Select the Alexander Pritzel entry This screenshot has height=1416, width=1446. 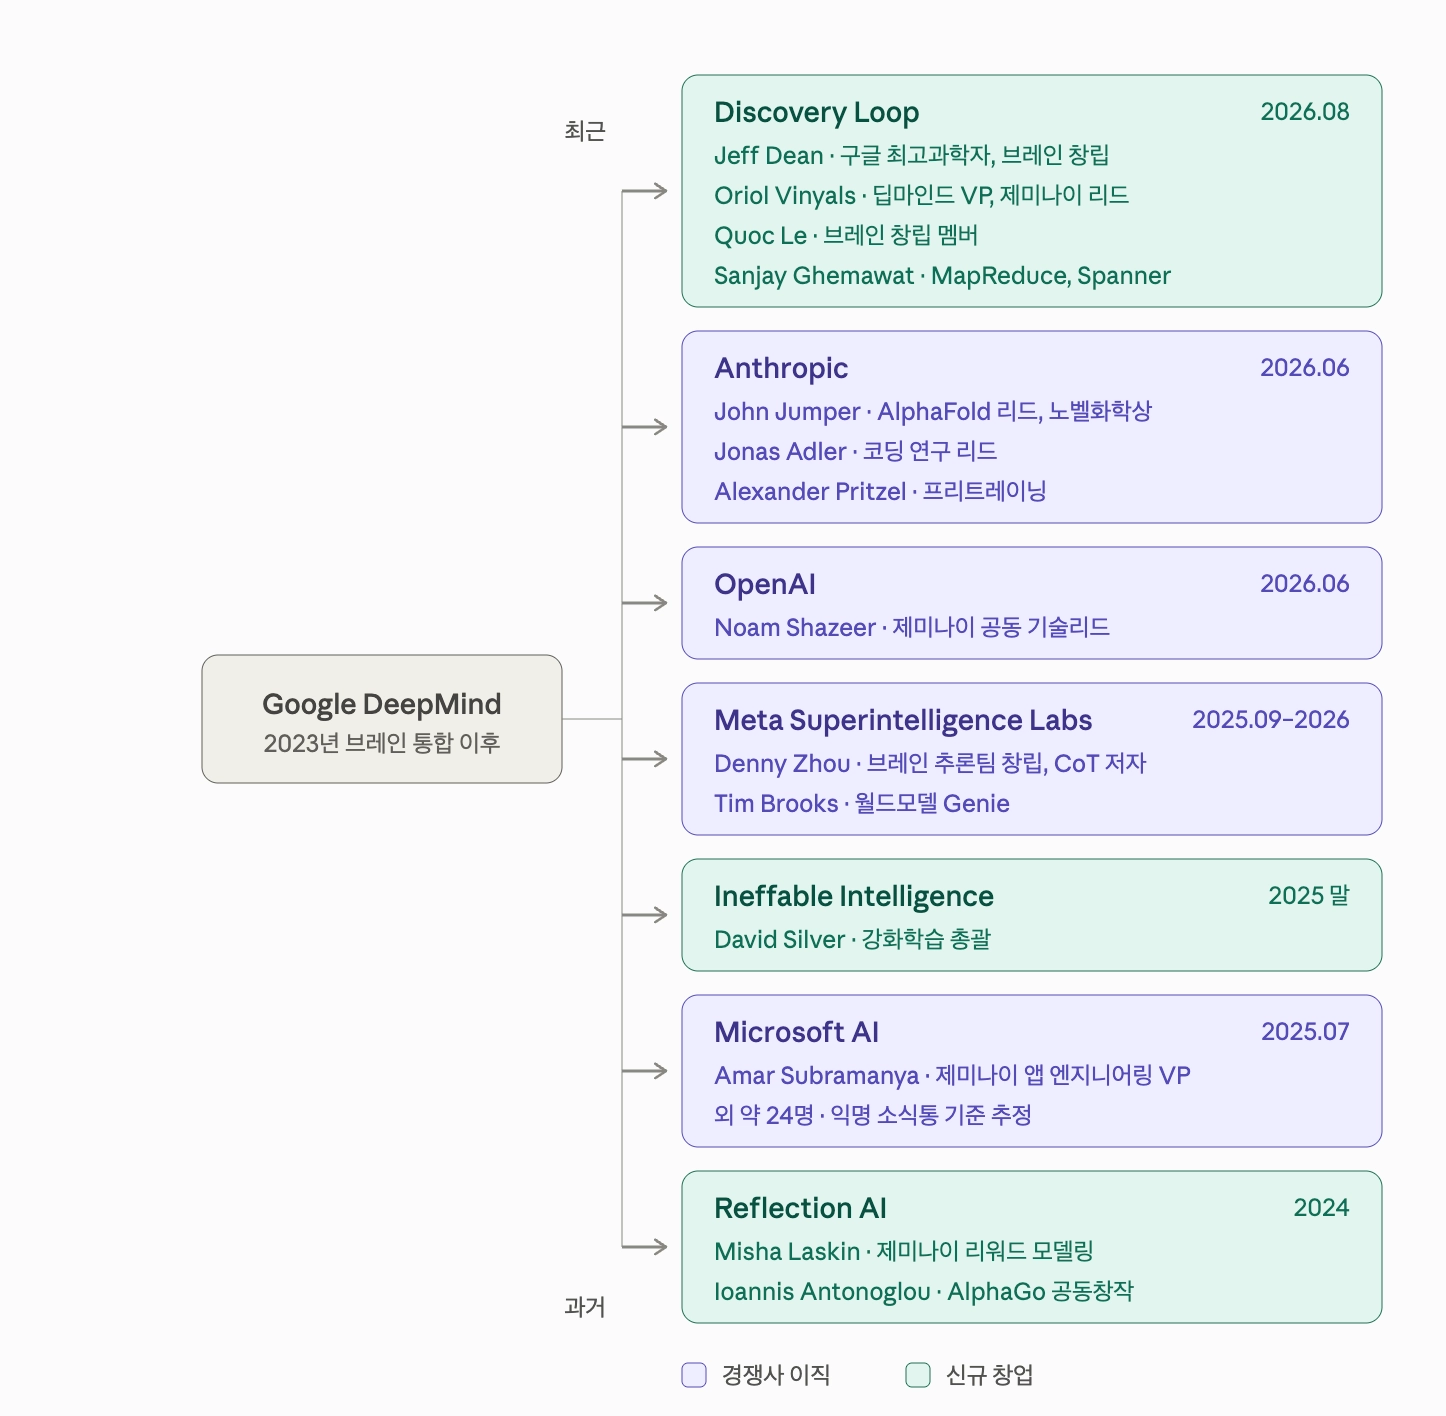click(x=880, y=491)
